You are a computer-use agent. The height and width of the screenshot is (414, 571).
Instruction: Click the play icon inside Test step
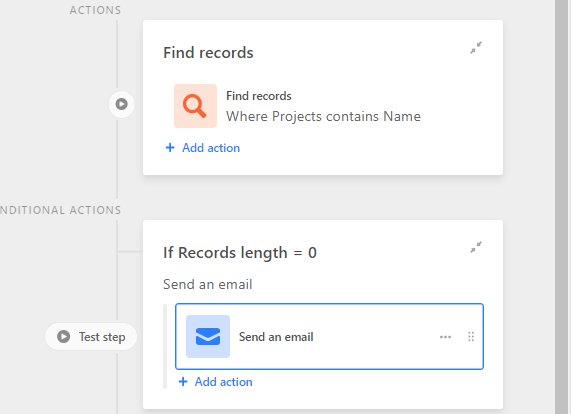[64, 336]
